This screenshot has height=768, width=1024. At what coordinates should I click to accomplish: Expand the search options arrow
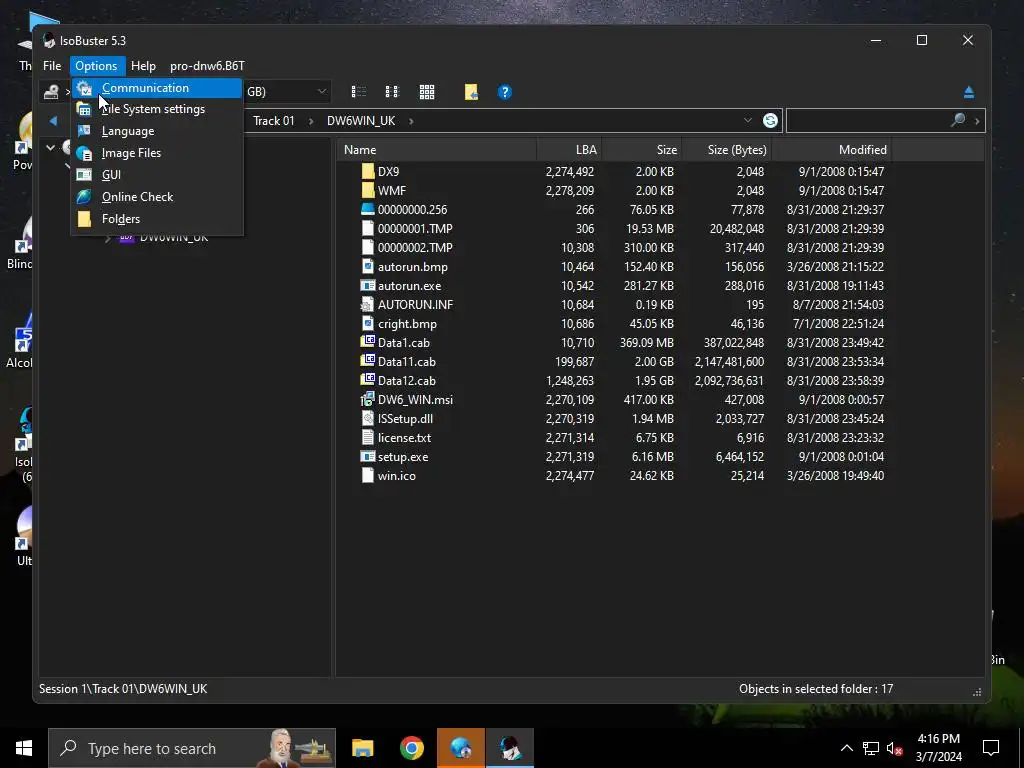coord(977,121)
